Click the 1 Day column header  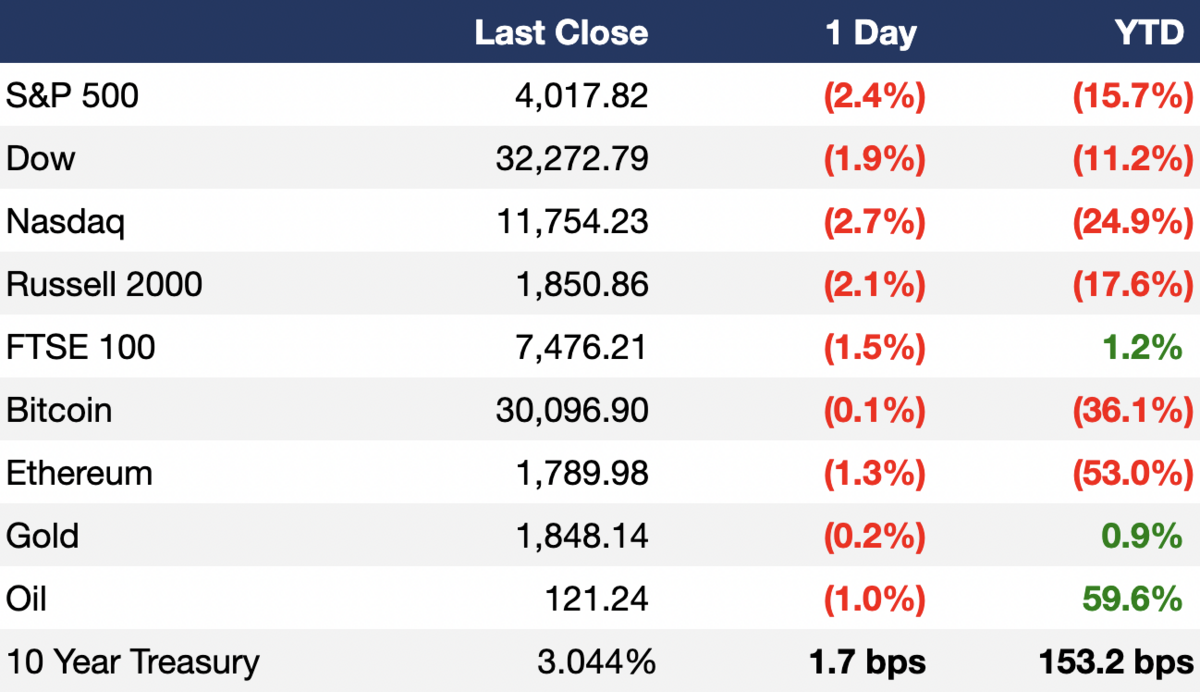871,33
